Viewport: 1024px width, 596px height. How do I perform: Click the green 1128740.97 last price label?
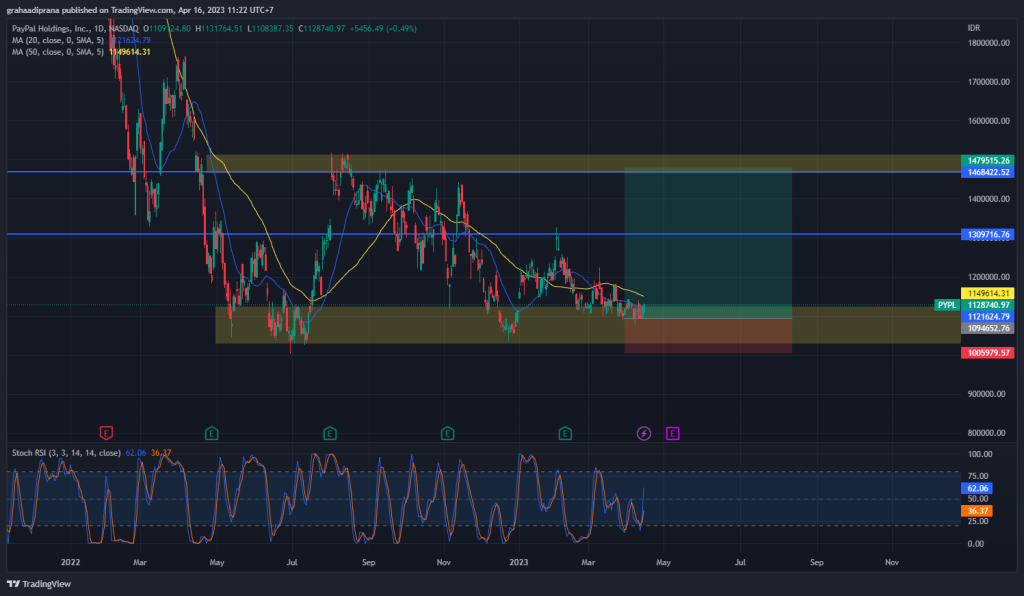[x=987, y=305]
